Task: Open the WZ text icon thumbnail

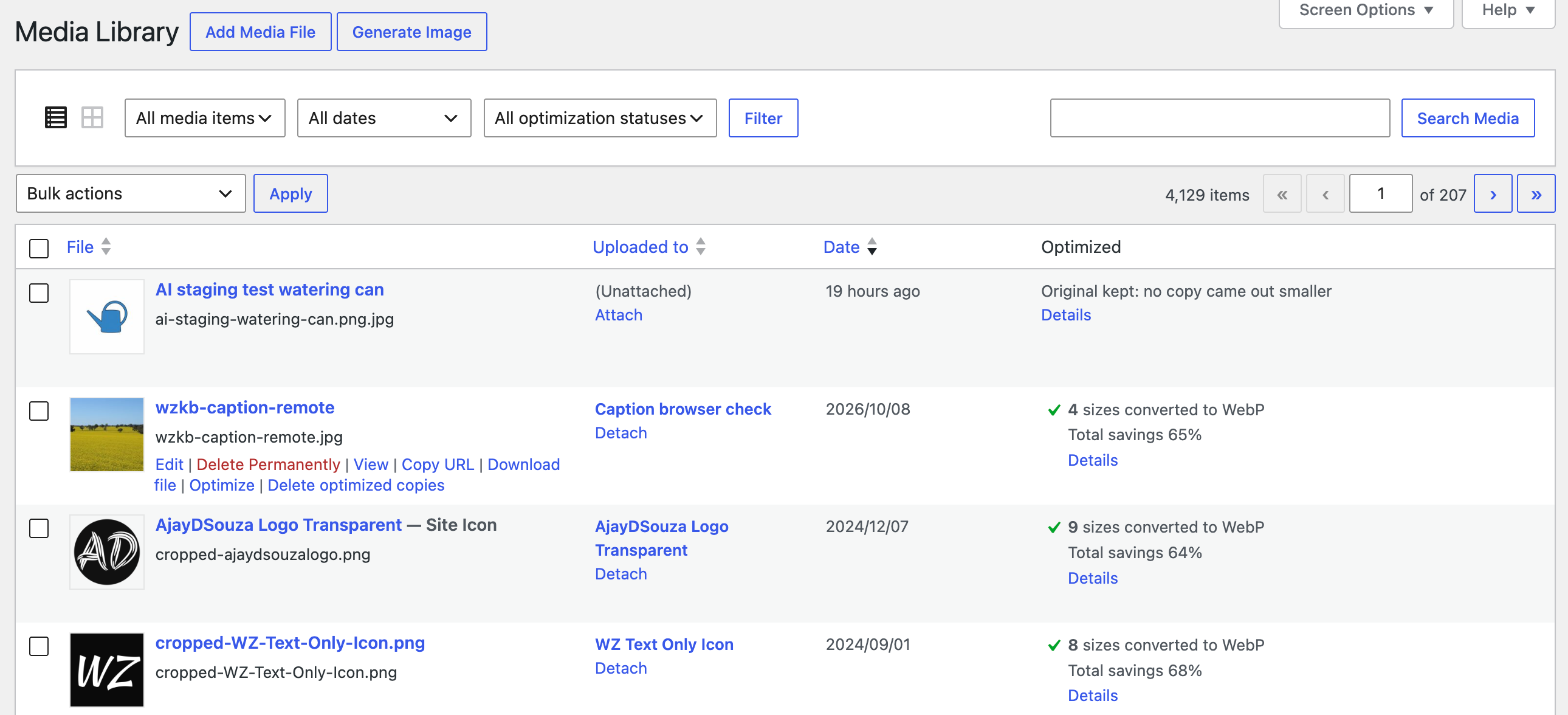Action: click(107, 670)
